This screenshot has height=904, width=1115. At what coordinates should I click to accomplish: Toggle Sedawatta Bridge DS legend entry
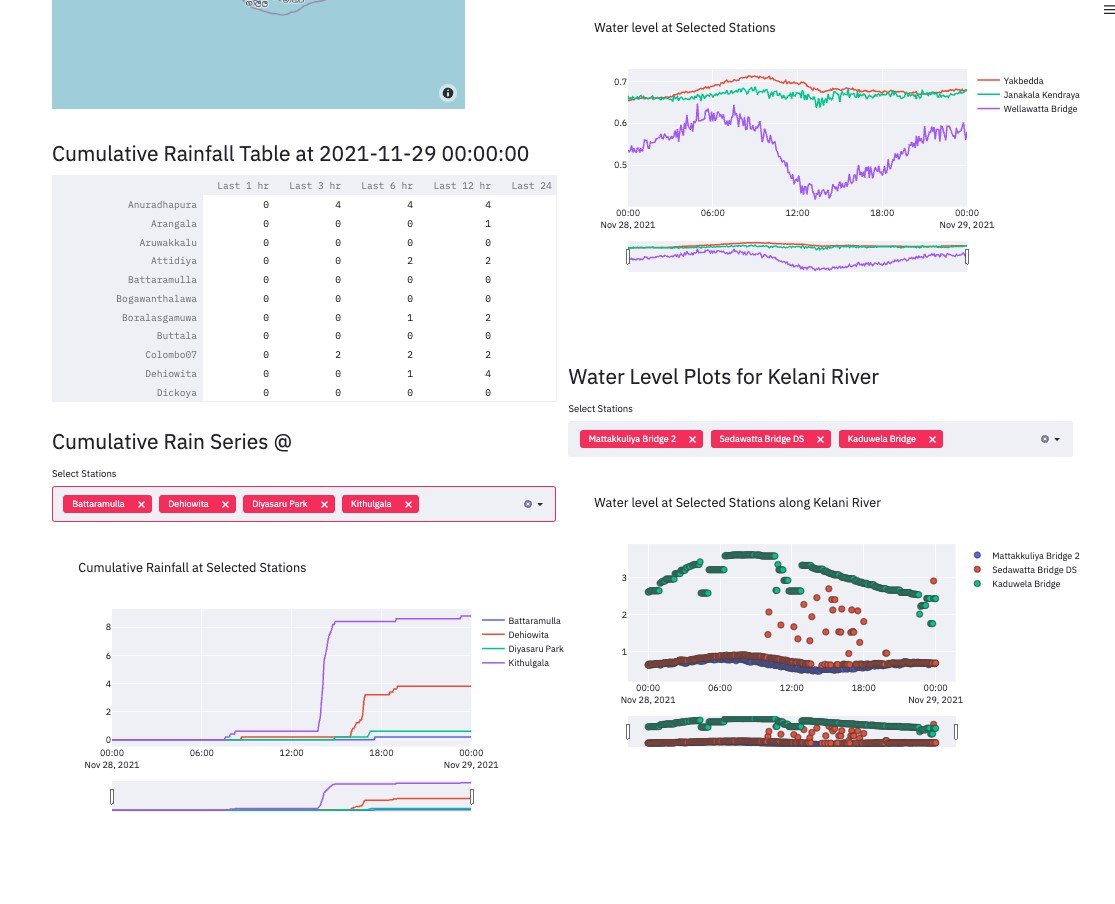tap(1033, 569)
